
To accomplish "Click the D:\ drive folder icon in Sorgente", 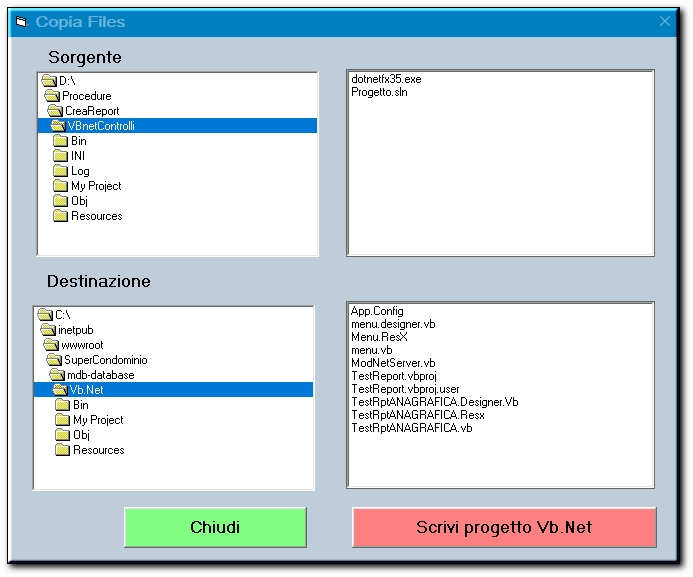I will pos(49,81).
